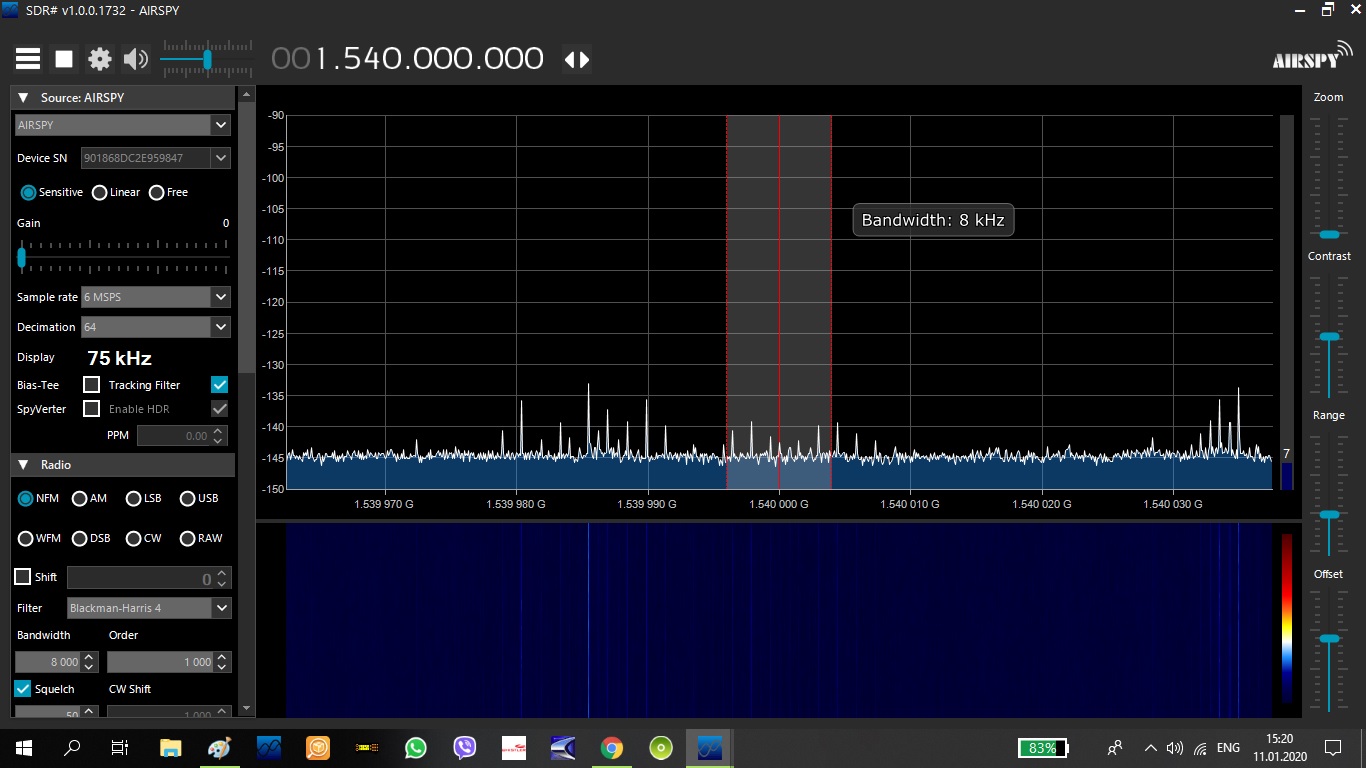
Task: Click the 1.539 980 G frequency label
Action: pyautogui.click(x=516, y=504)
